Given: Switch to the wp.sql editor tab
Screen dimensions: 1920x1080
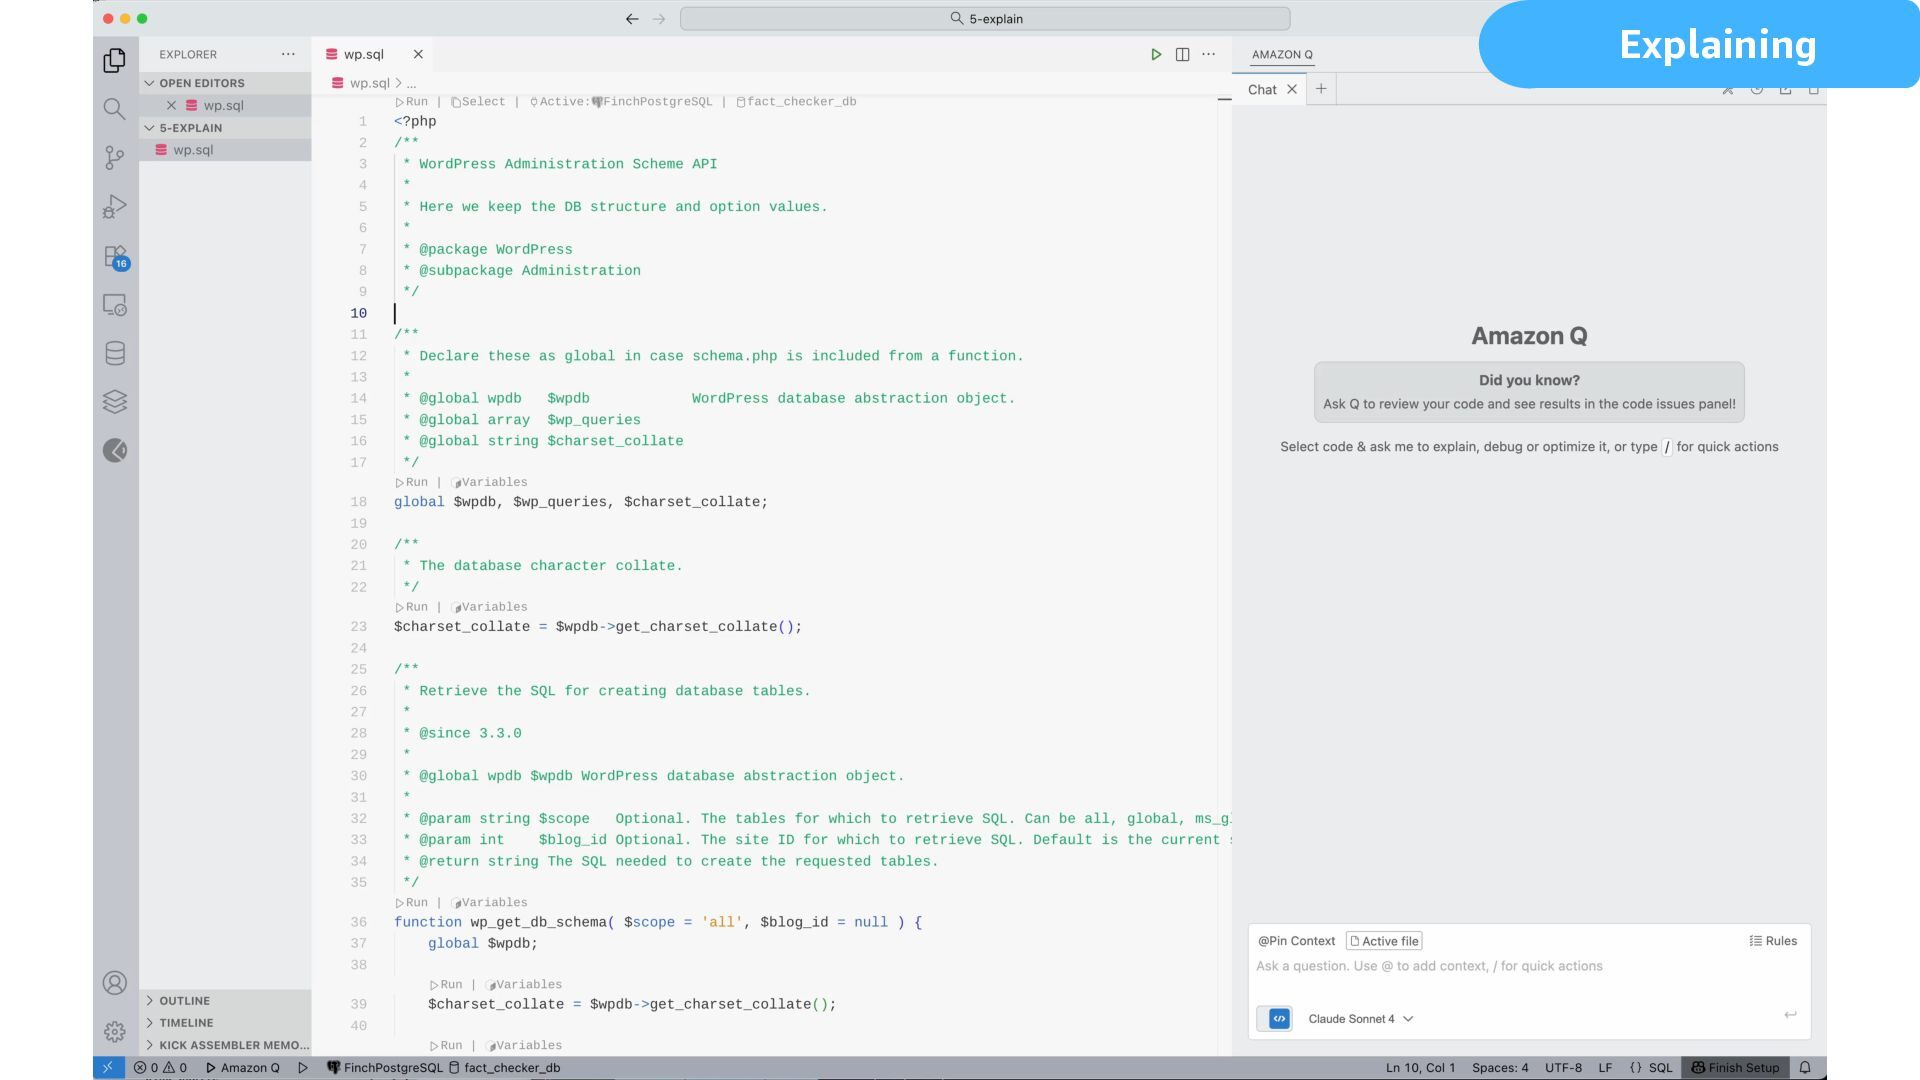Looking at the screenshot, I should tap(363, 54).
